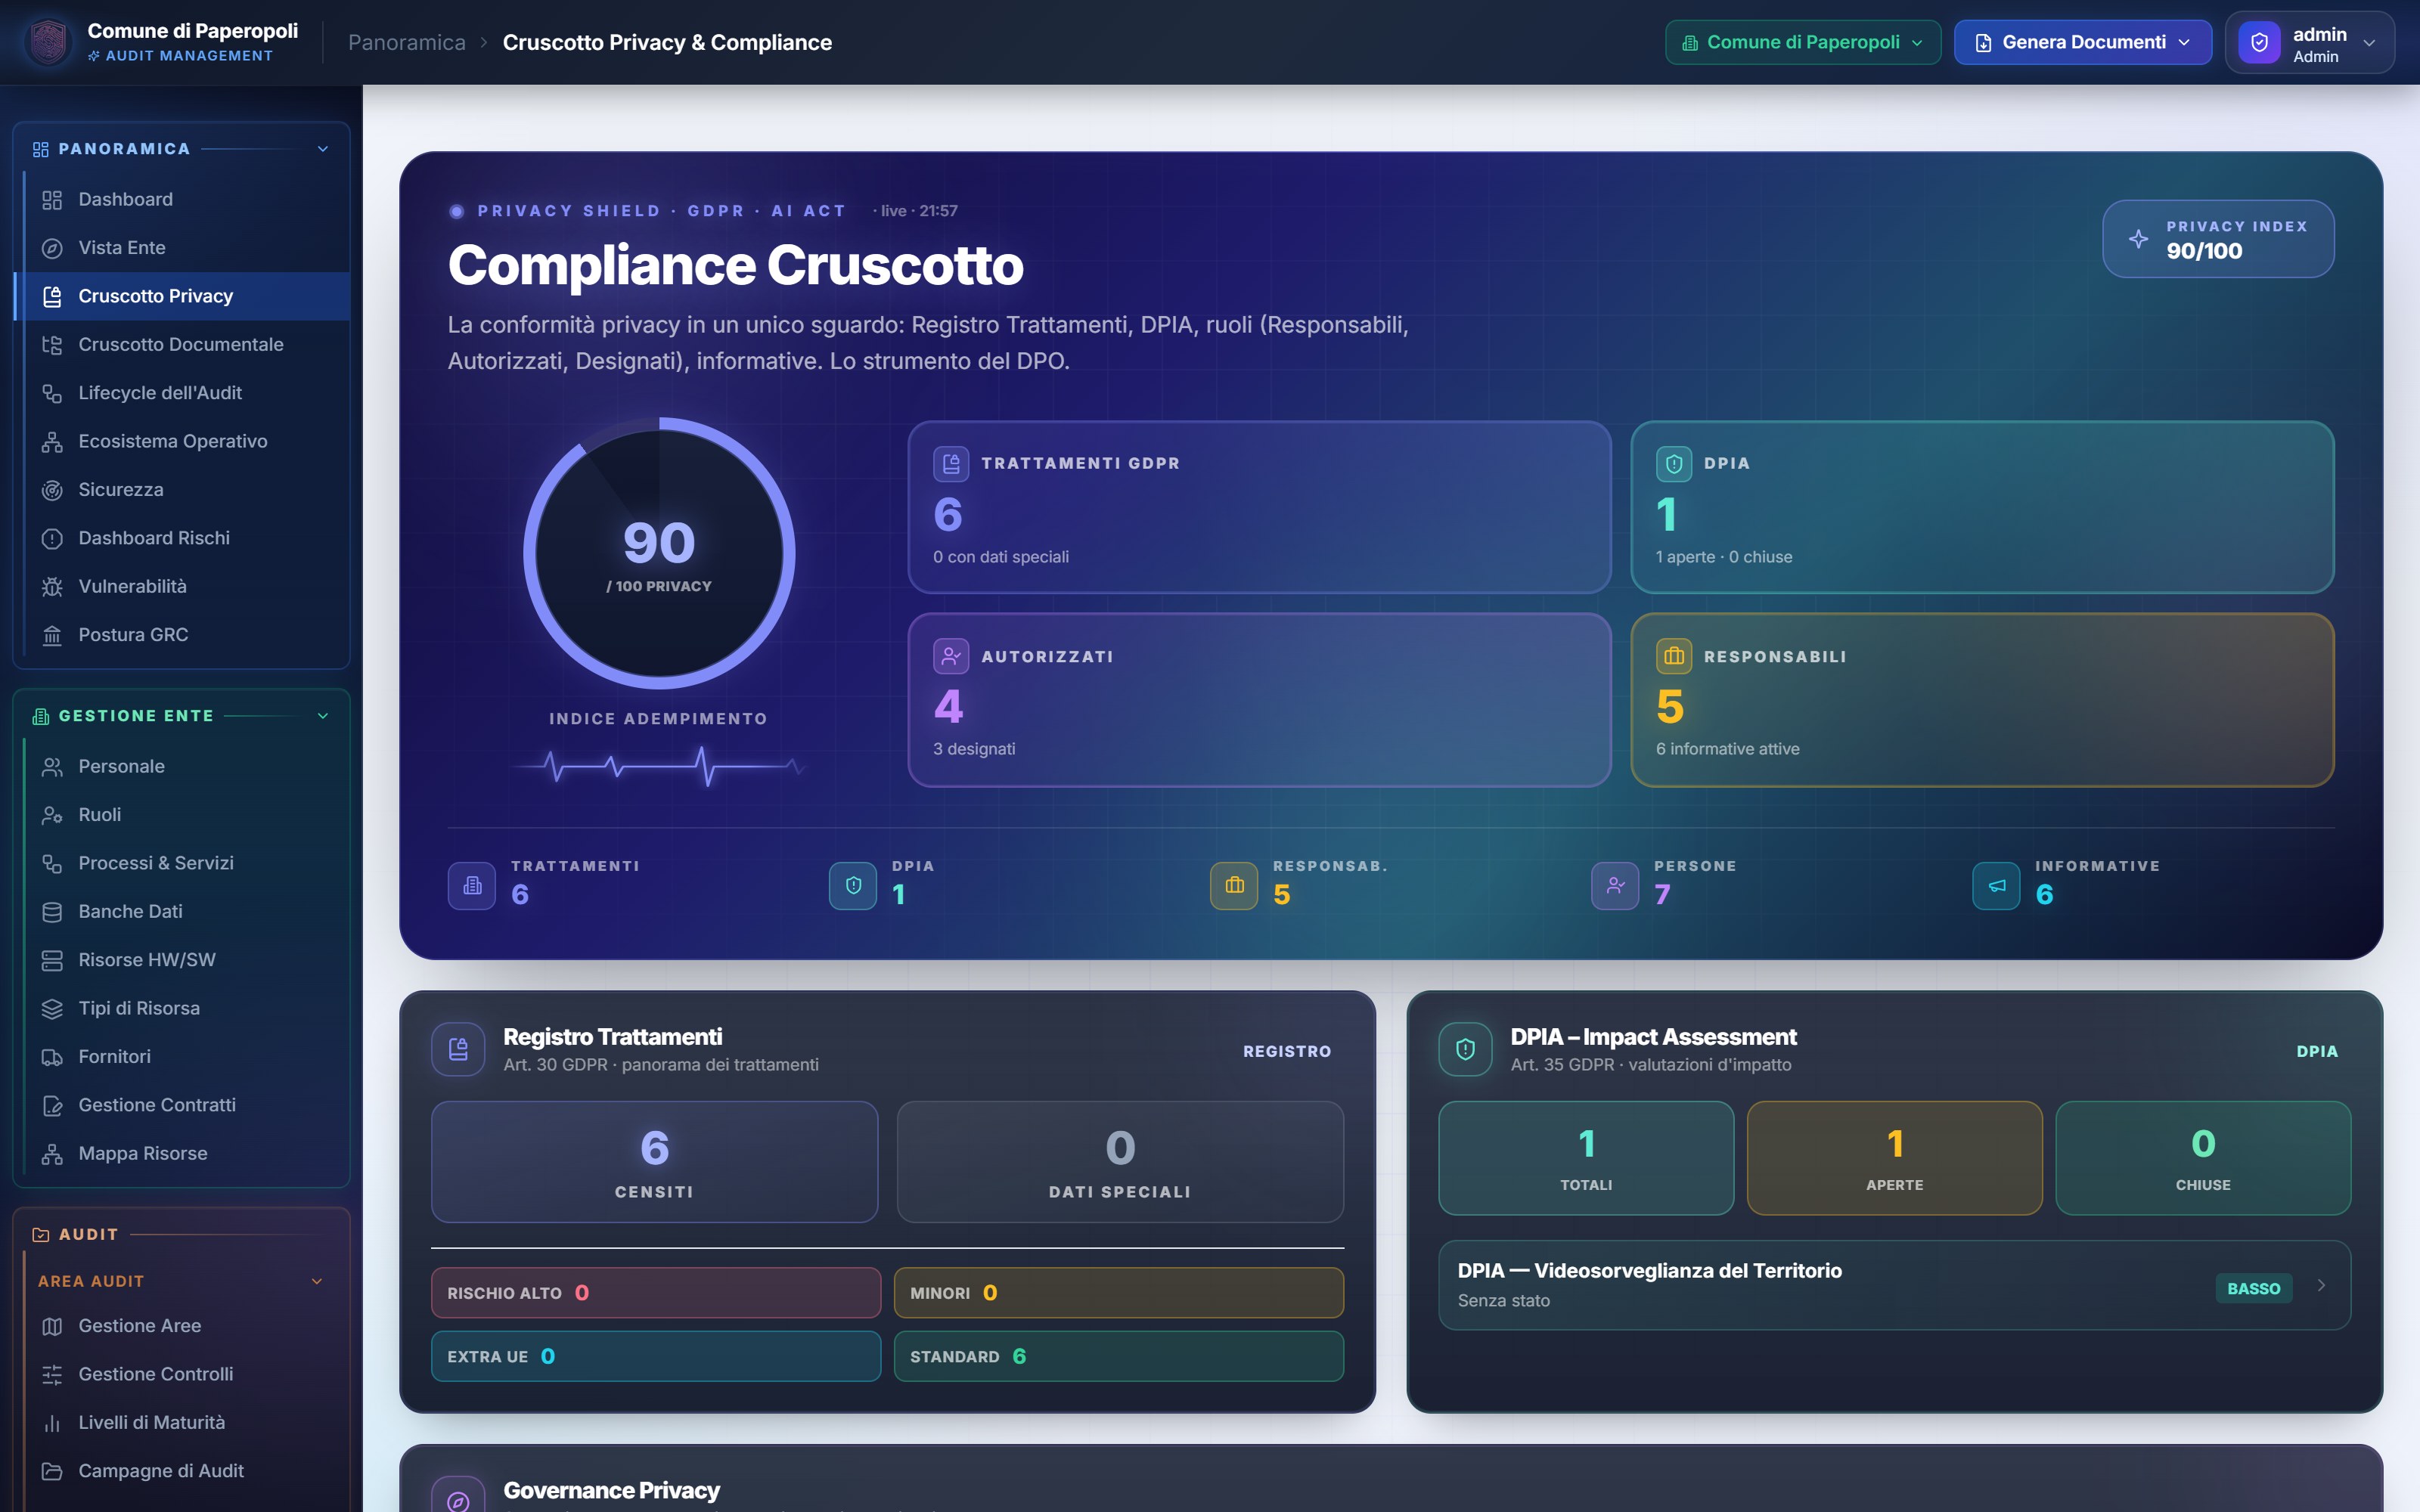Collapse the Gestione Ente sidebar section
This screenshot has height=1512, width=2420.
[x=323, y=716]
